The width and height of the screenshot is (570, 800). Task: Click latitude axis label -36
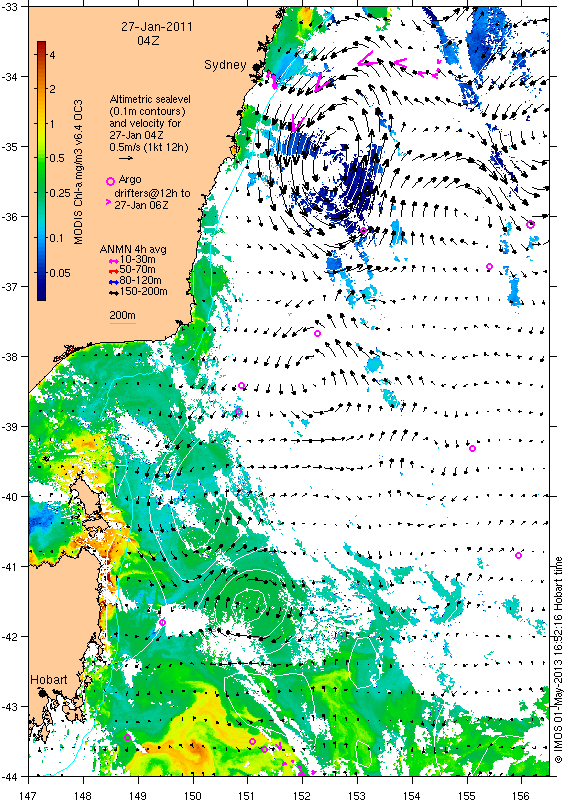point(10,216)
